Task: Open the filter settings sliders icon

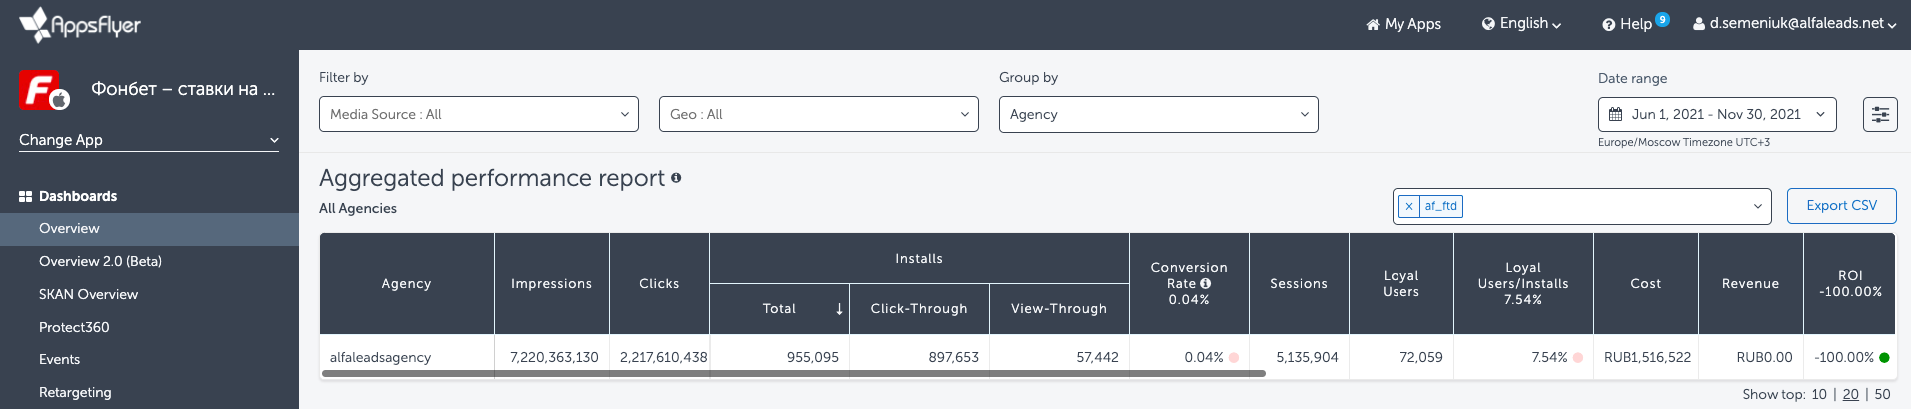Action: coord(1880,114)
